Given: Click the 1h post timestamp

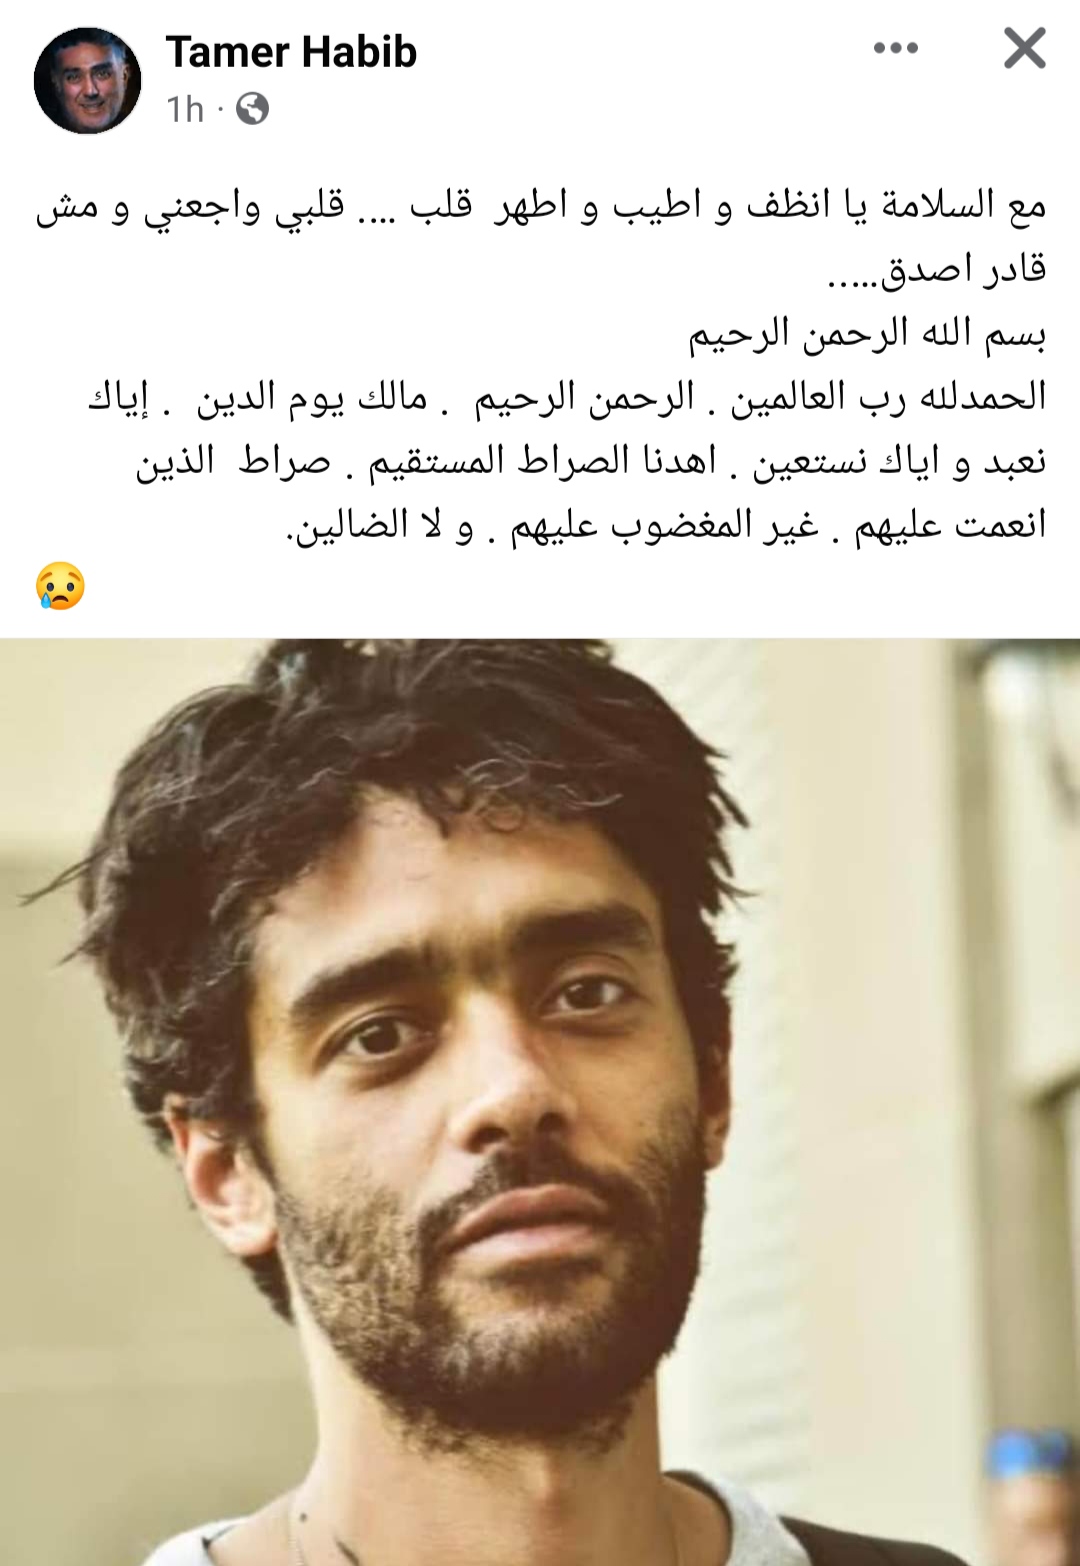Looking at the screenshot, I should point(185,109).
